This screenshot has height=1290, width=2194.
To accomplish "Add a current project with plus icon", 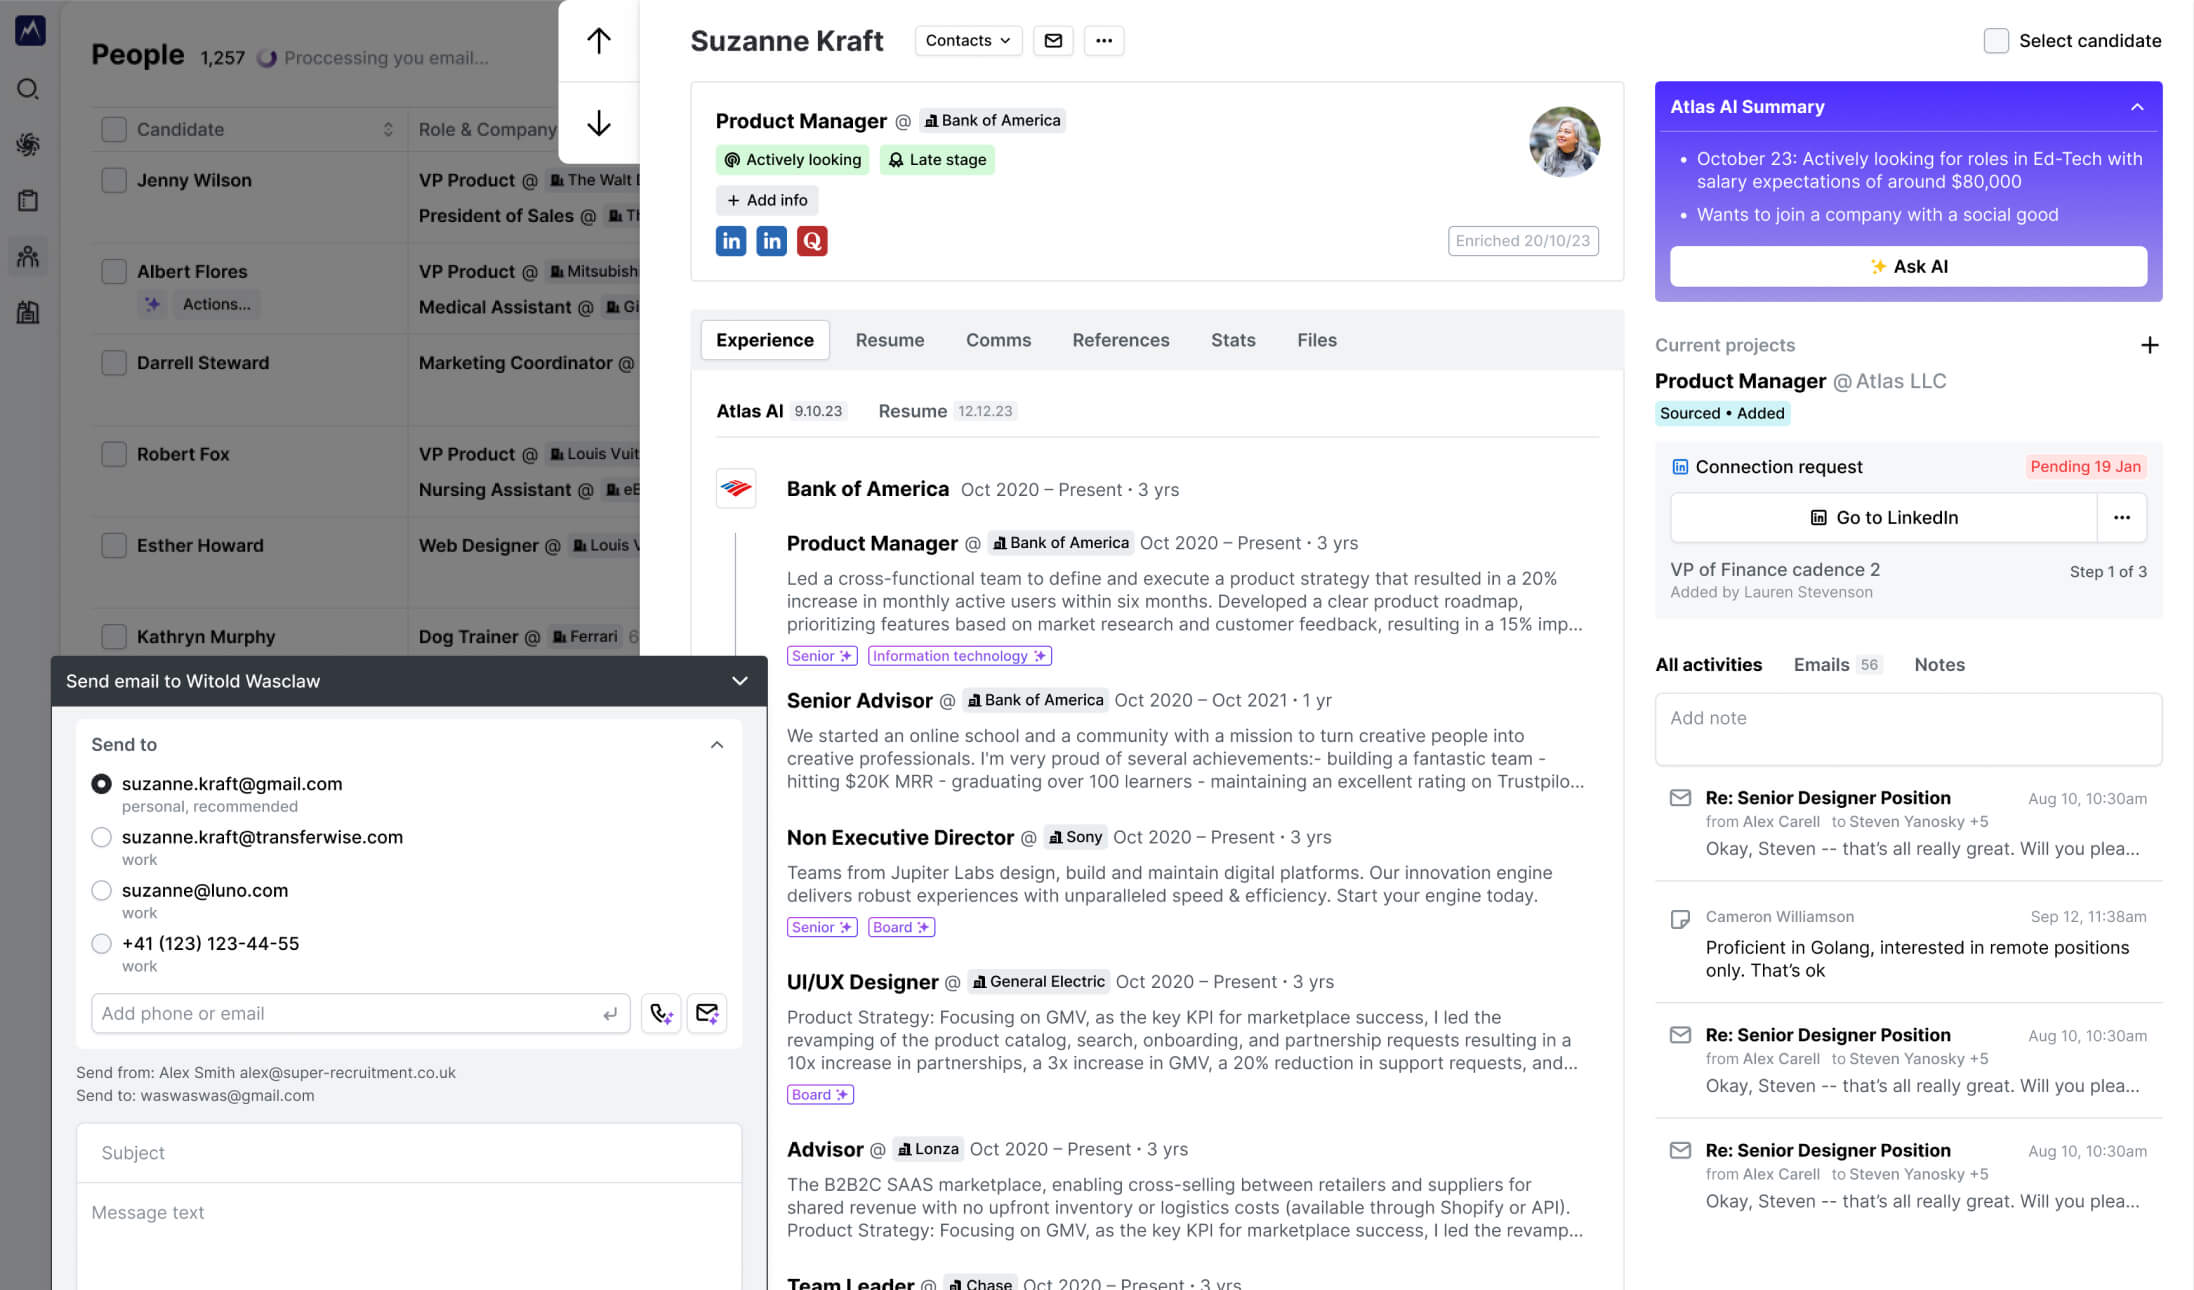I will (x=2149, y=345).
